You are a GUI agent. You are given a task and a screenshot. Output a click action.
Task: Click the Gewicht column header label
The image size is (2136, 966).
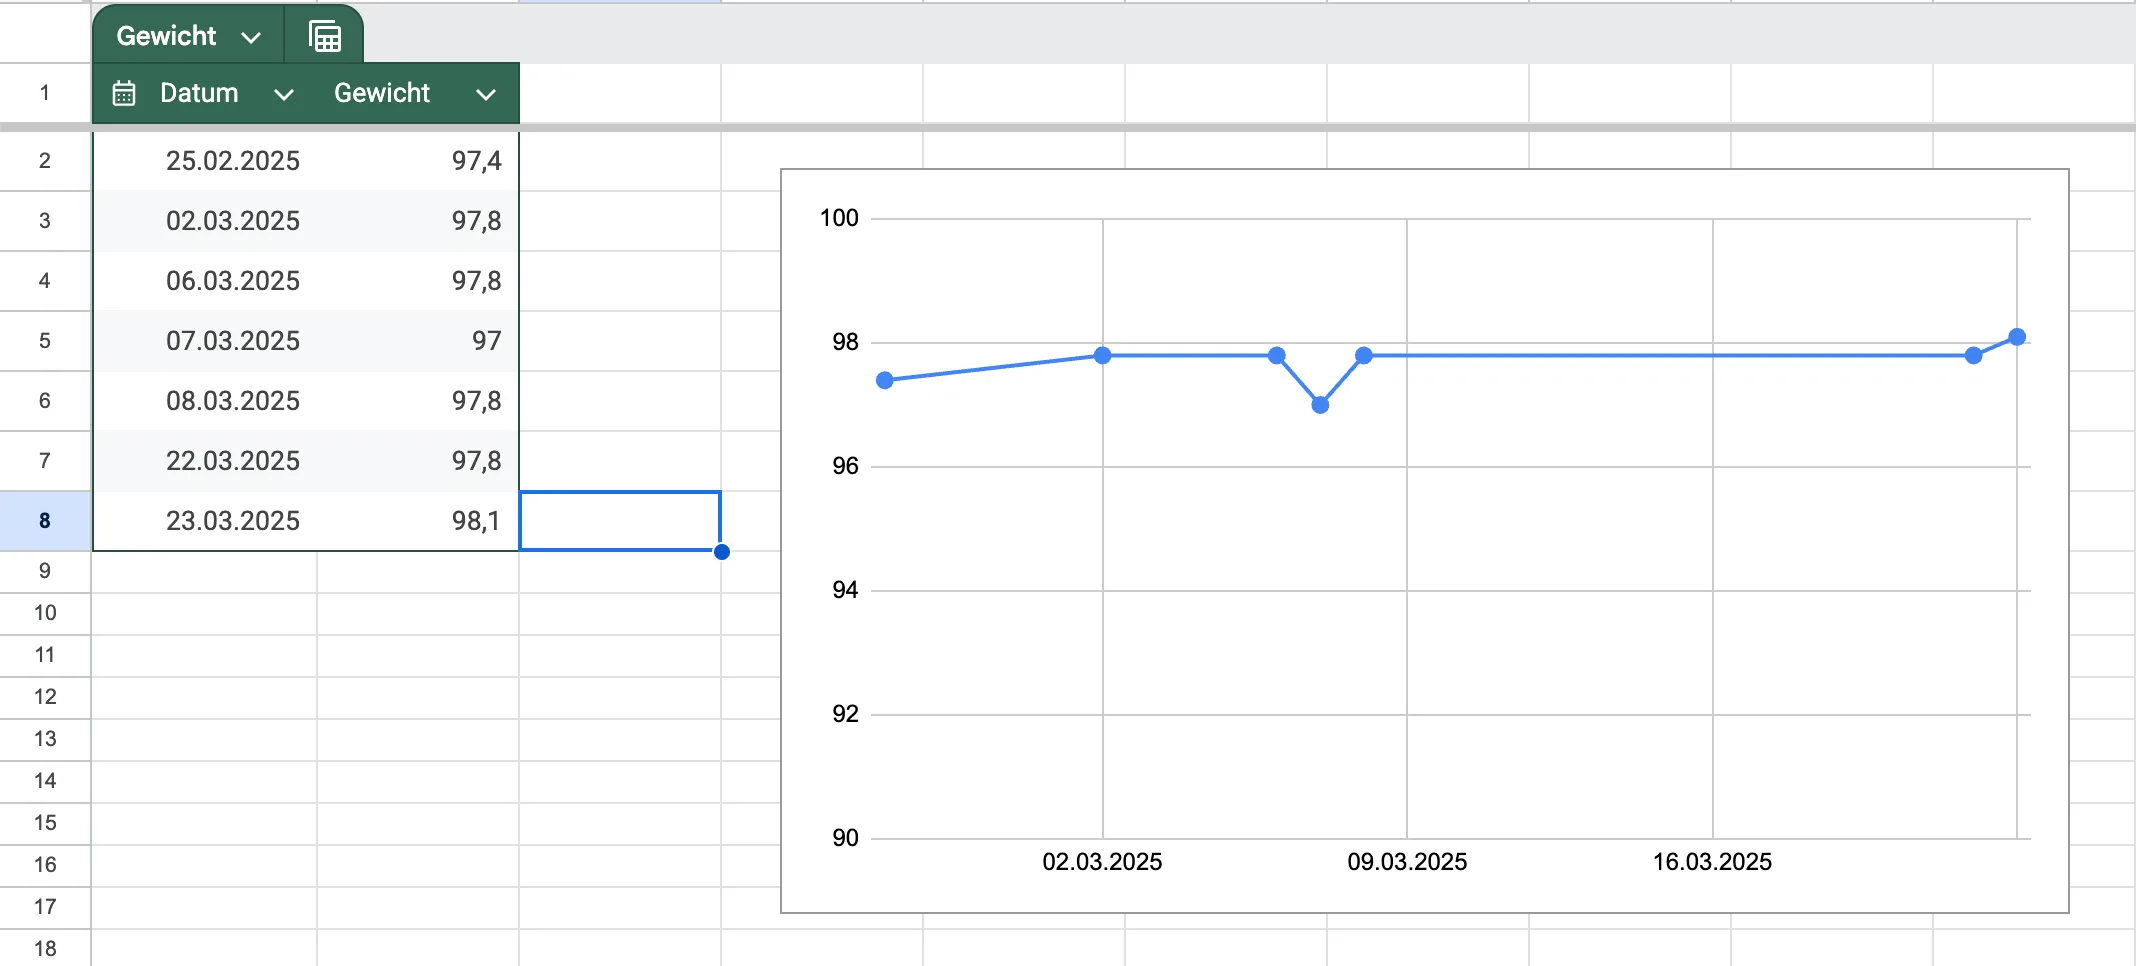coord(381,93)
